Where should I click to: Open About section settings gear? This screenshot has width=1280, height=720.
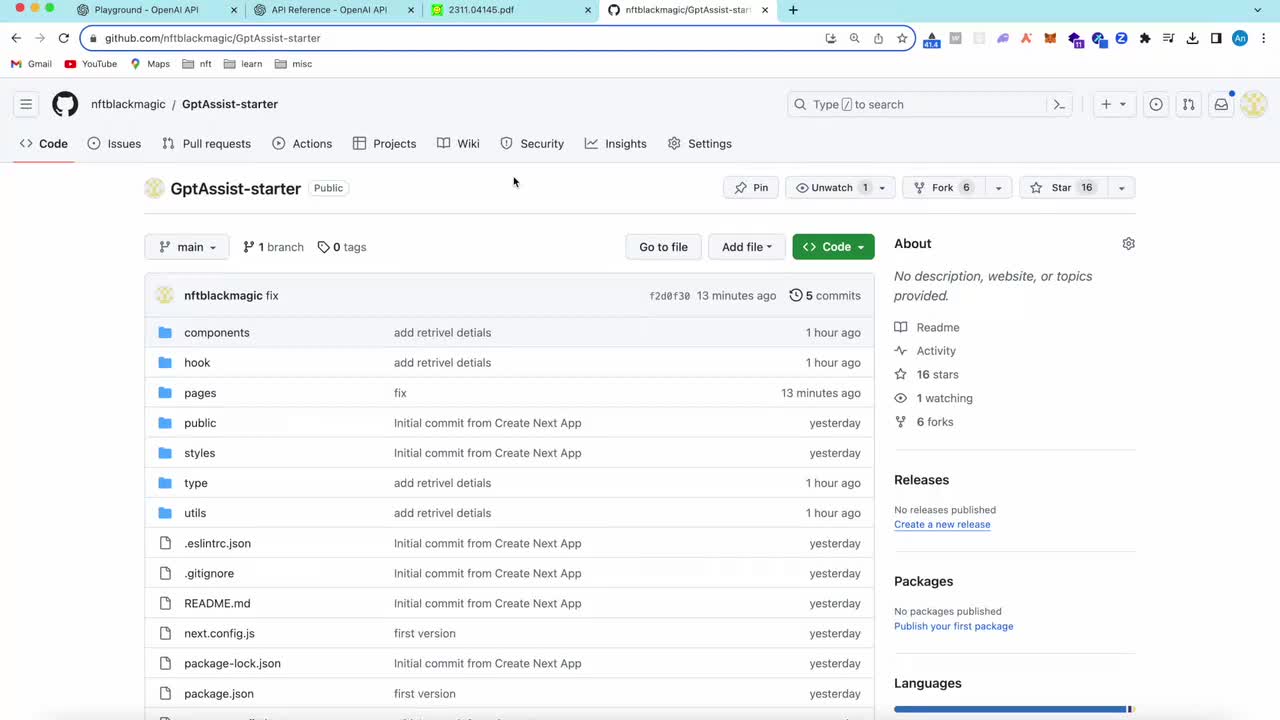[1128, 244]
